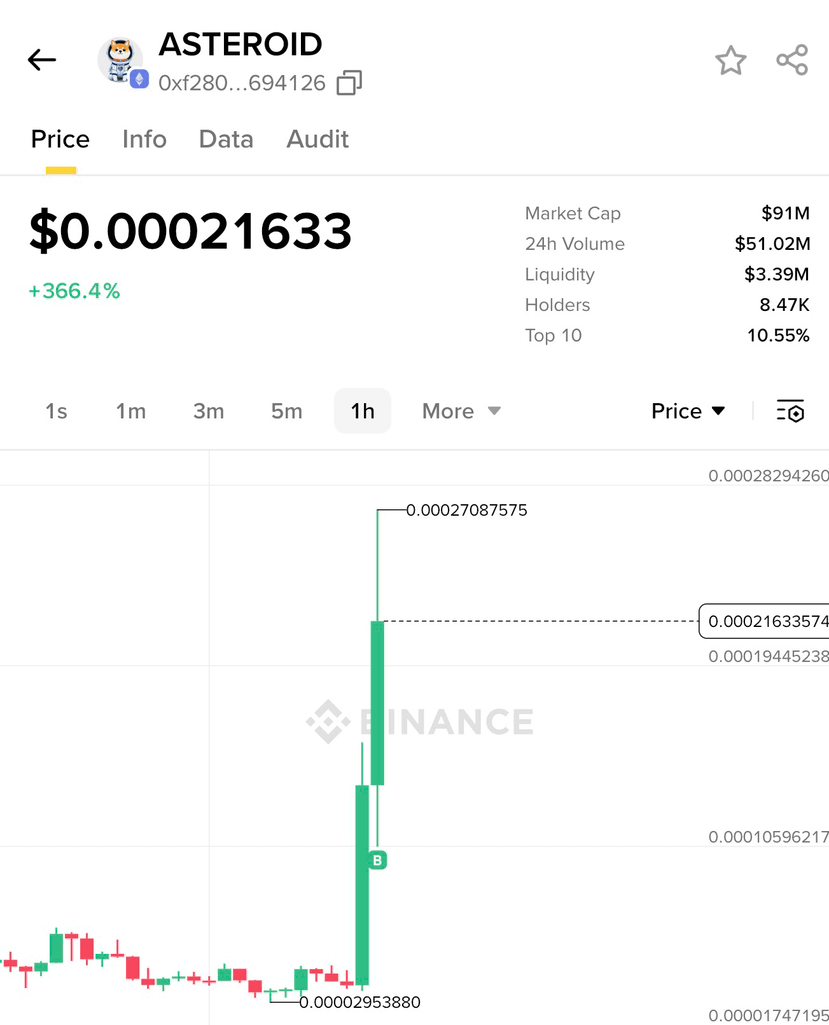Tap the low label 0.00002953880
The width and height of the screenshot is (829, 1025).
coord(360,1002)
